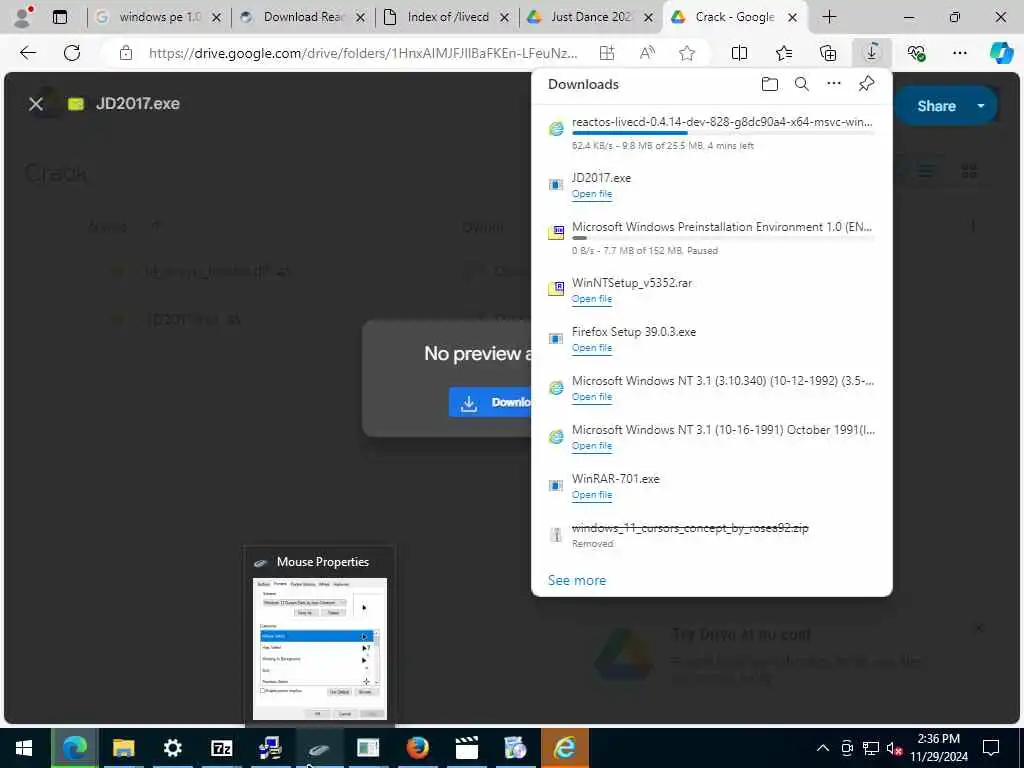
Task: Open the network tray icon
Action: pos(871,748)
